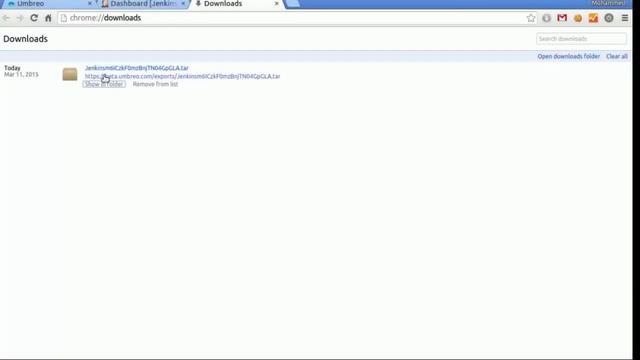Screen dimensions: 640x360
Task: Click the umbreo.com exports source URL
Action: click(182, 76)
